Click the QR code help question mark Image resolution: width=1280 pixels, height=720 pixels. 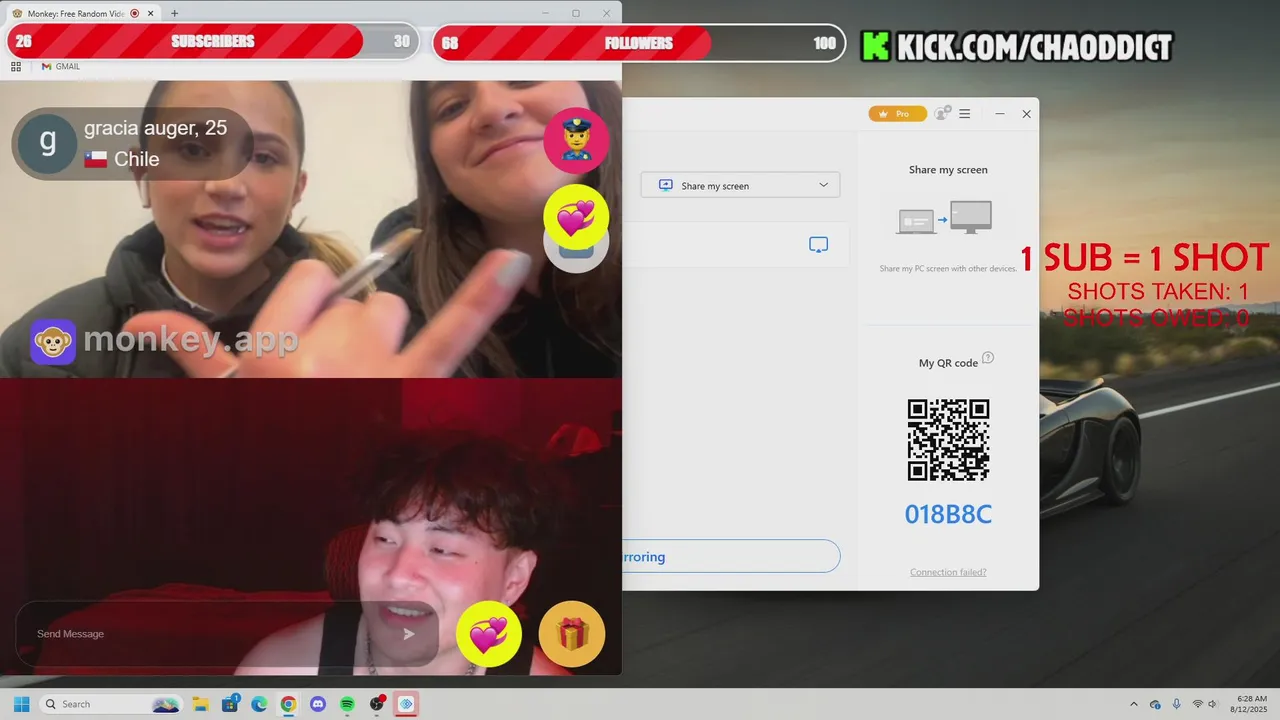tap(988, 358)
